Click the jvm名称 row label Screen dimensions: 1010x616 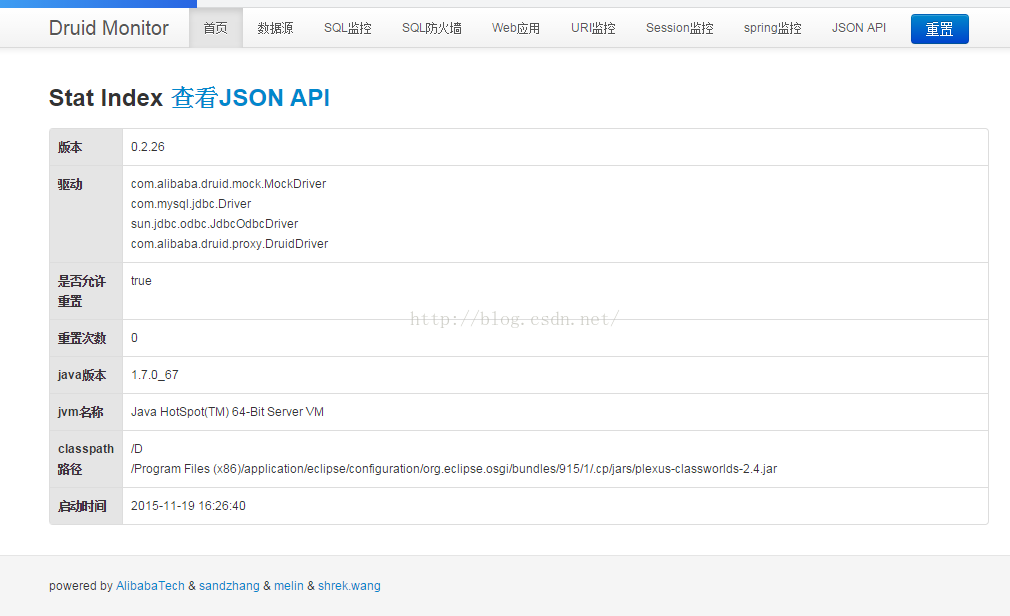81,412
